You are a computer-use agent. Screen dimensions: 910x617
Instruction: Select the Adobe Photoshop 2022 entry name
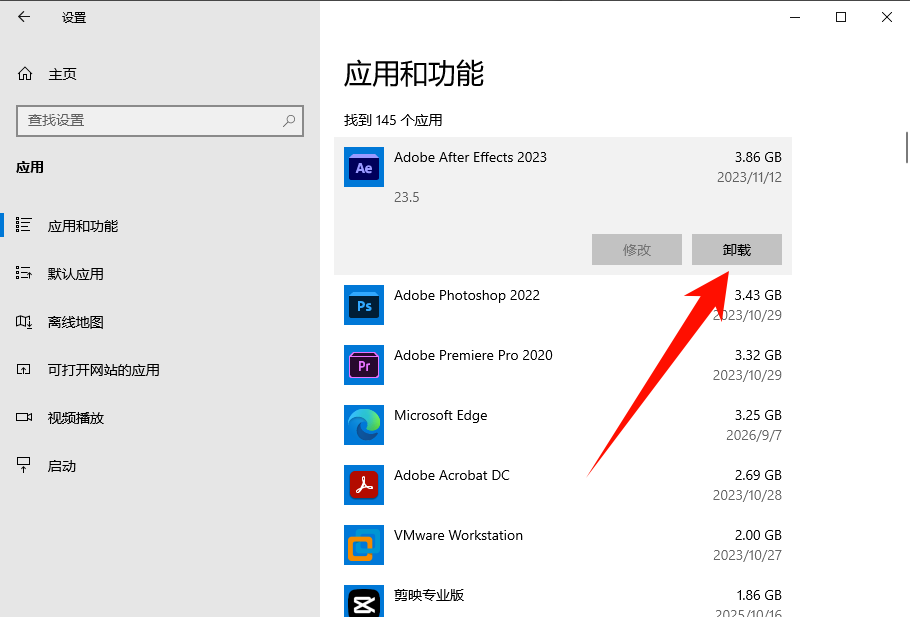tap(467, 295)
